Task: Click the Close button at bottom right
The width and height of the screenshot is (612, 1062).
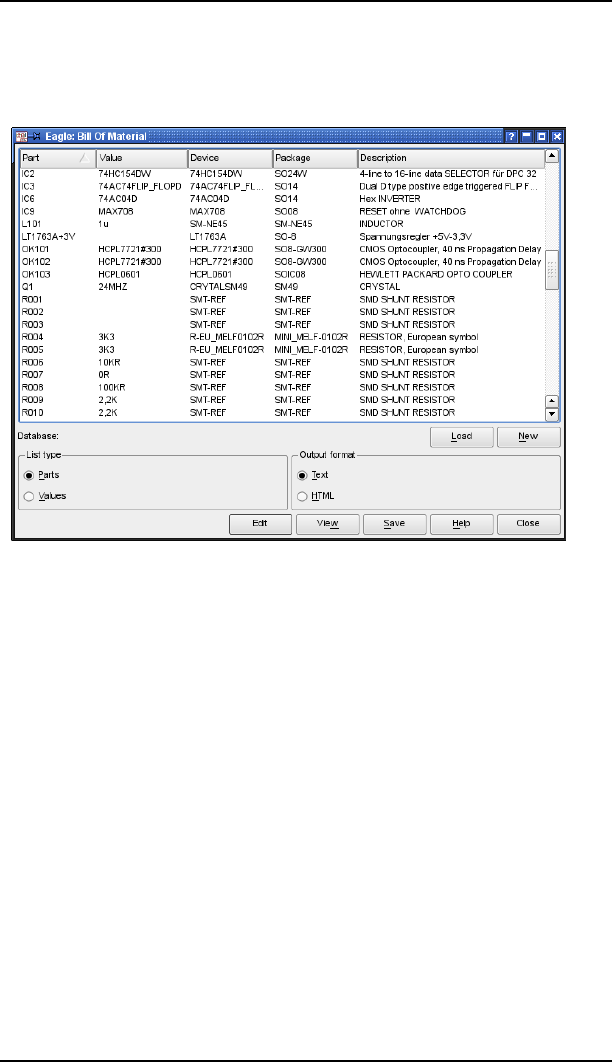Action: pos(529,524)
